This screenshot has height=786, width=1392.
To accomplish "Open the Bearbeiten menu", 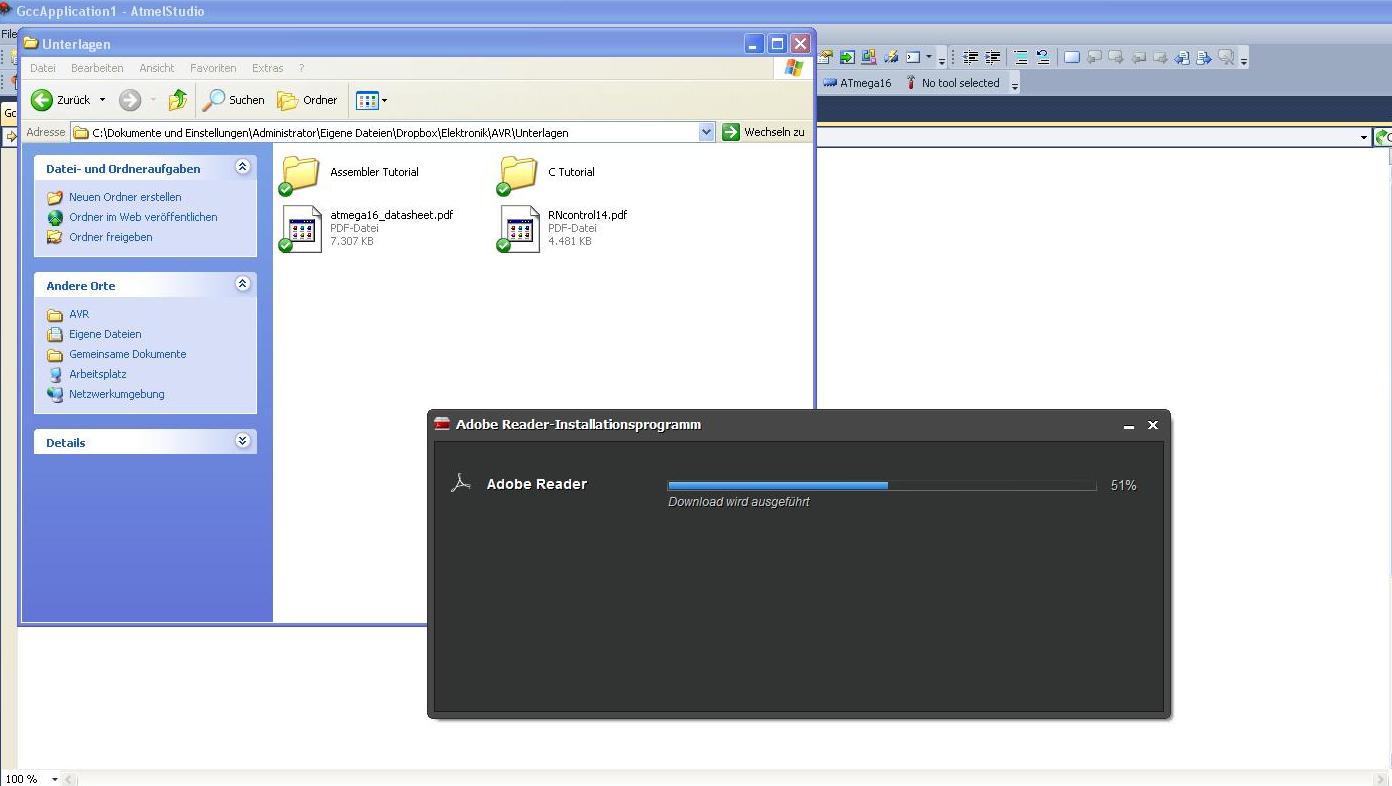I will click(97, 68).
